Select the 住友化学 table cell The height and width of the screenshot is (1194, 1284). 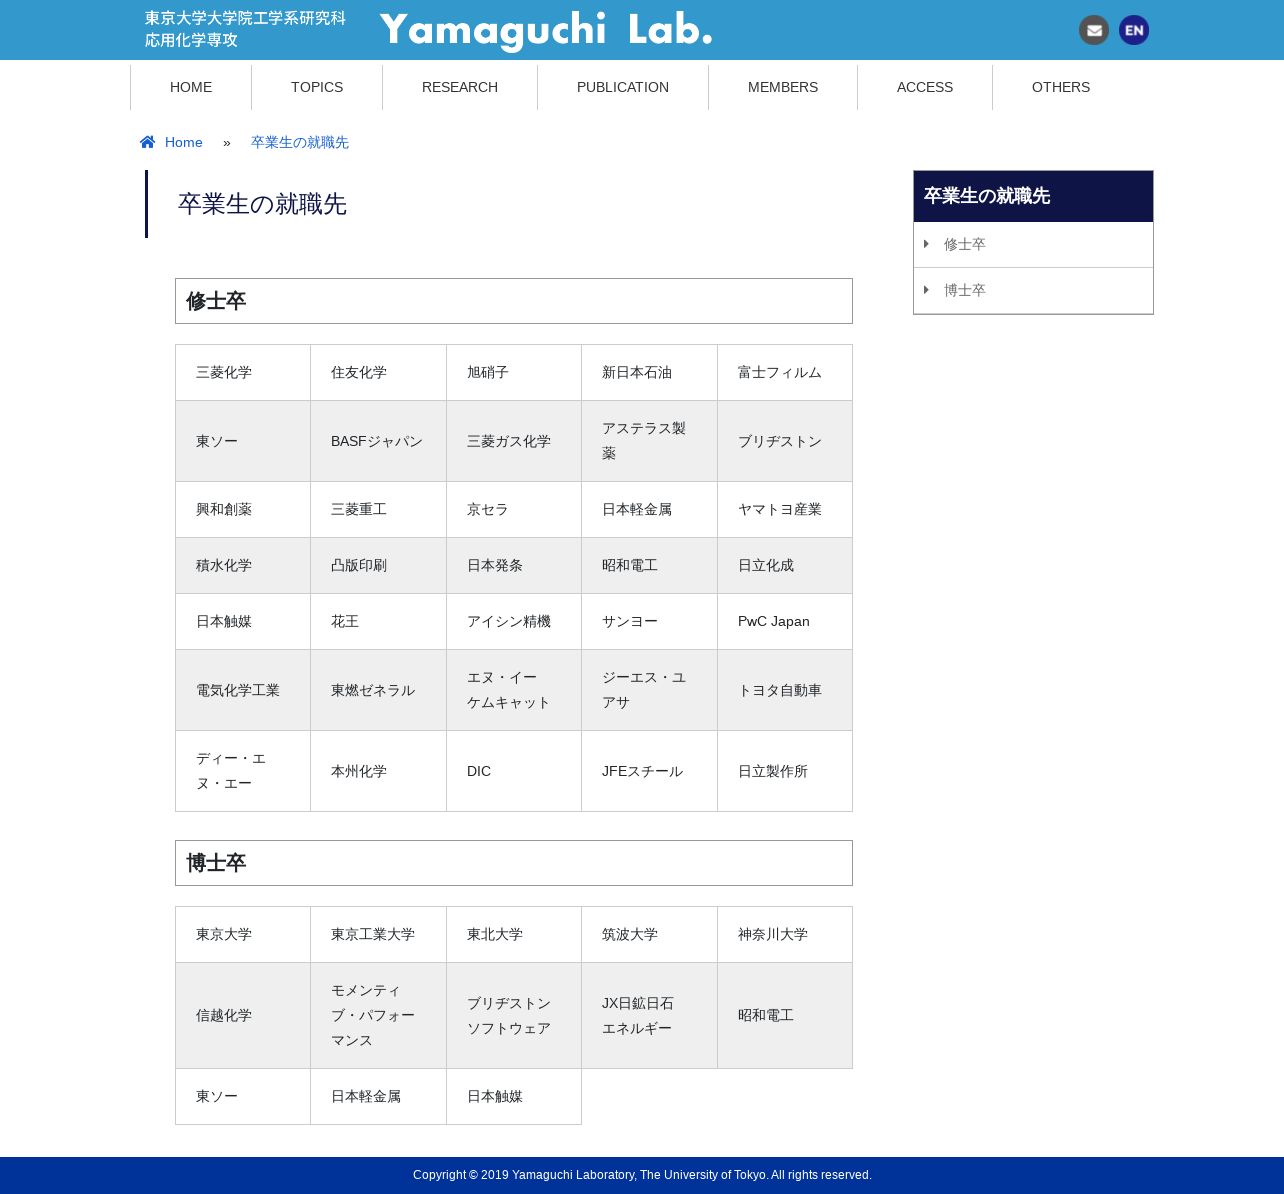[x=378, y=372]
